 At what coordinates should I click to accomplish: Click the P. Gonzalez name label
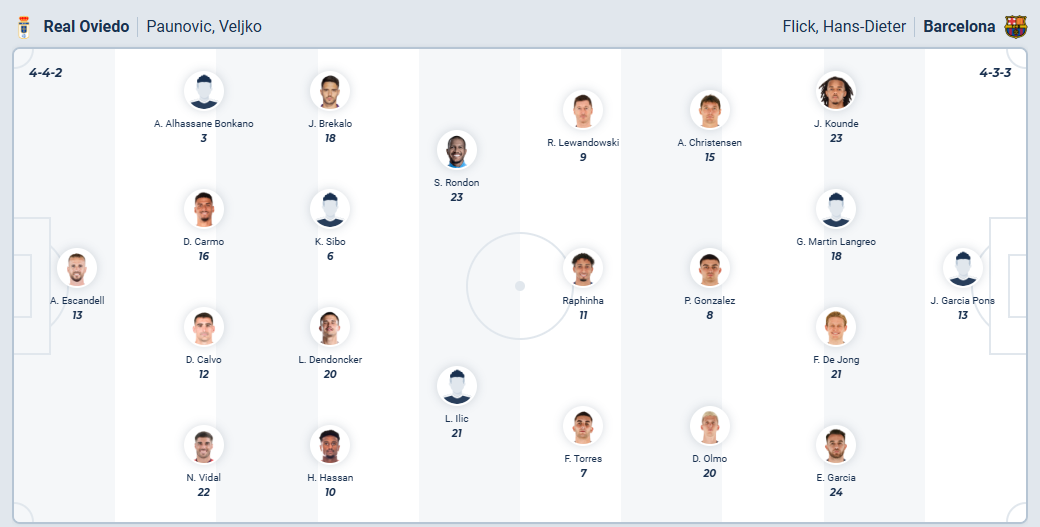coord(710,300)
